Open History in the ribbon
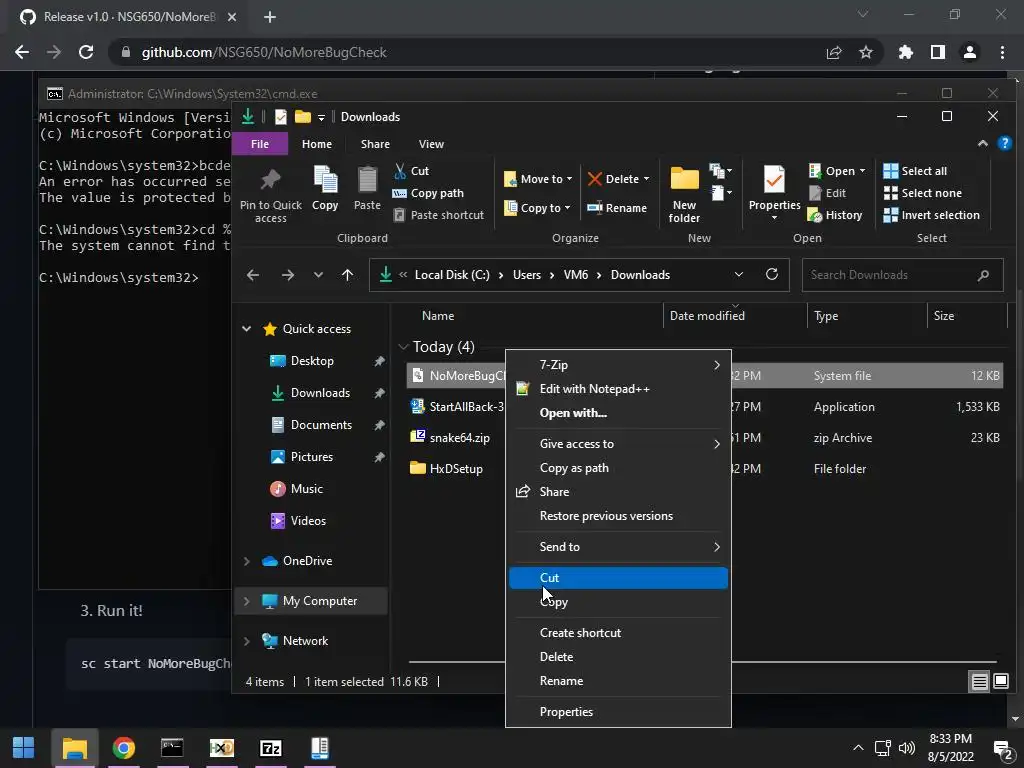The image size is (1024, 768). pos(835,215)
